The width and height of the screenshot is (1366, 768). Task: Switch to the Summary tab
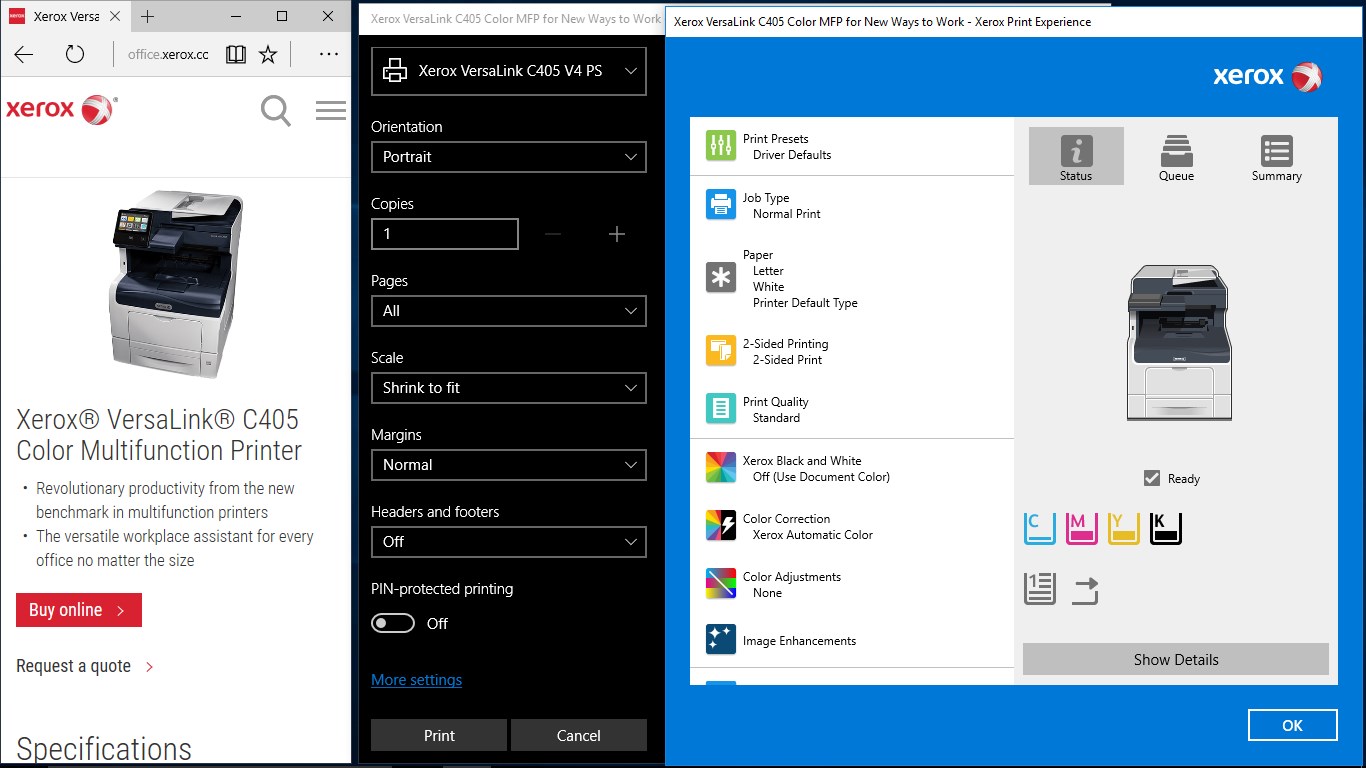(1277, 156)
